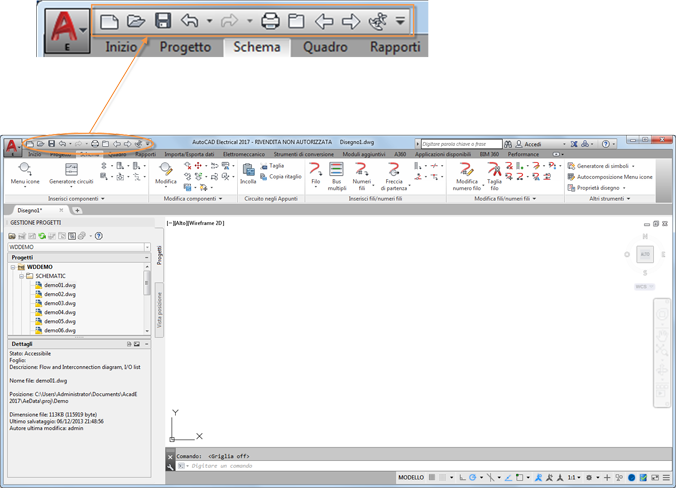The height and width of the screenshot is (488, 676).
Task: Select the Filo wire tool
Action: pyautogui.click(x=316, y=174)
